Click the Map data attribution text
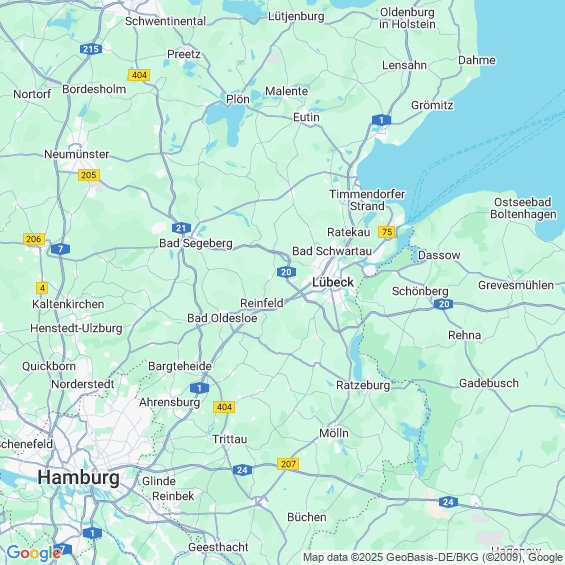 tap(433, 557)
